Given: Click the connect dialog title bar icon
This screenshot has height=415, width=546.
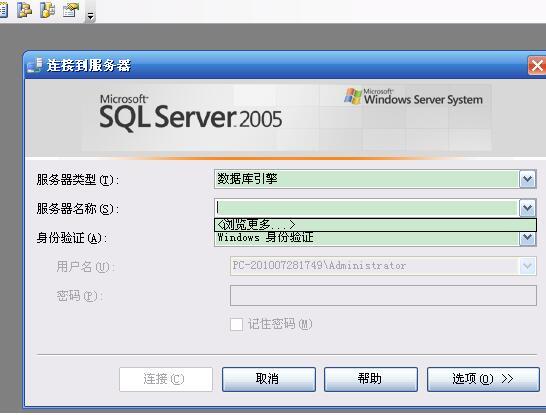Looking at the screenshot, I should point(35,65).
